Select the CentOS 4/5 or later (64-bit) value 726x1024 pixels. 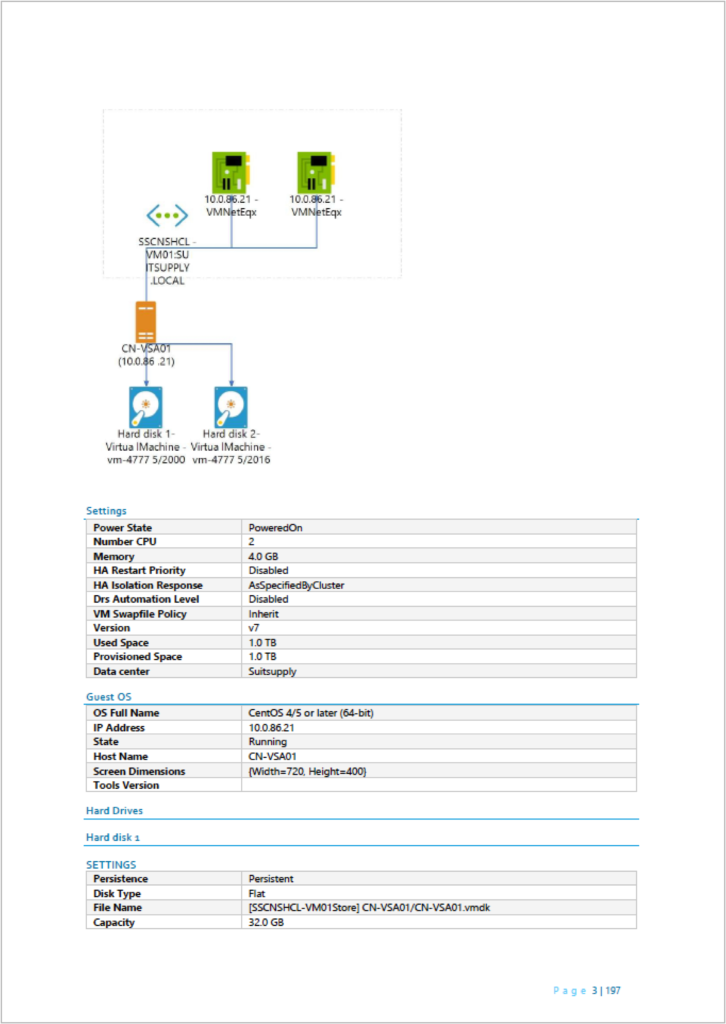coord(311,713)
